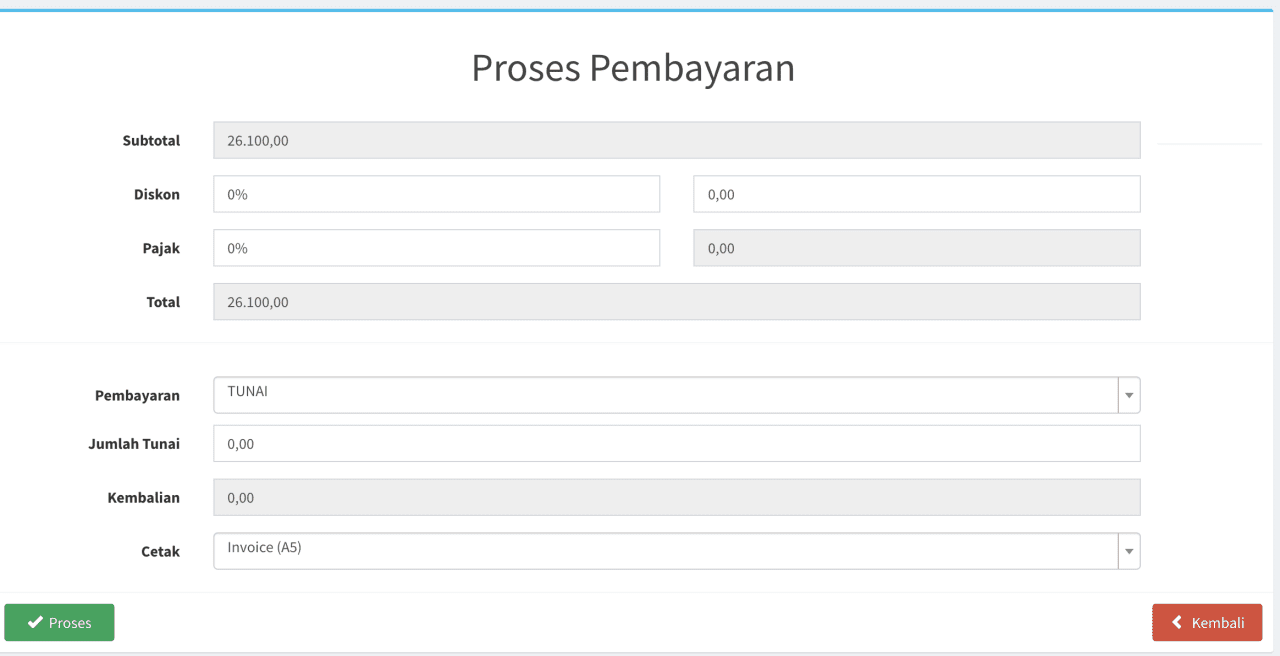1280x656 pixels.
Task: Focus the Diskon amount input field
Action: point(916,194)
